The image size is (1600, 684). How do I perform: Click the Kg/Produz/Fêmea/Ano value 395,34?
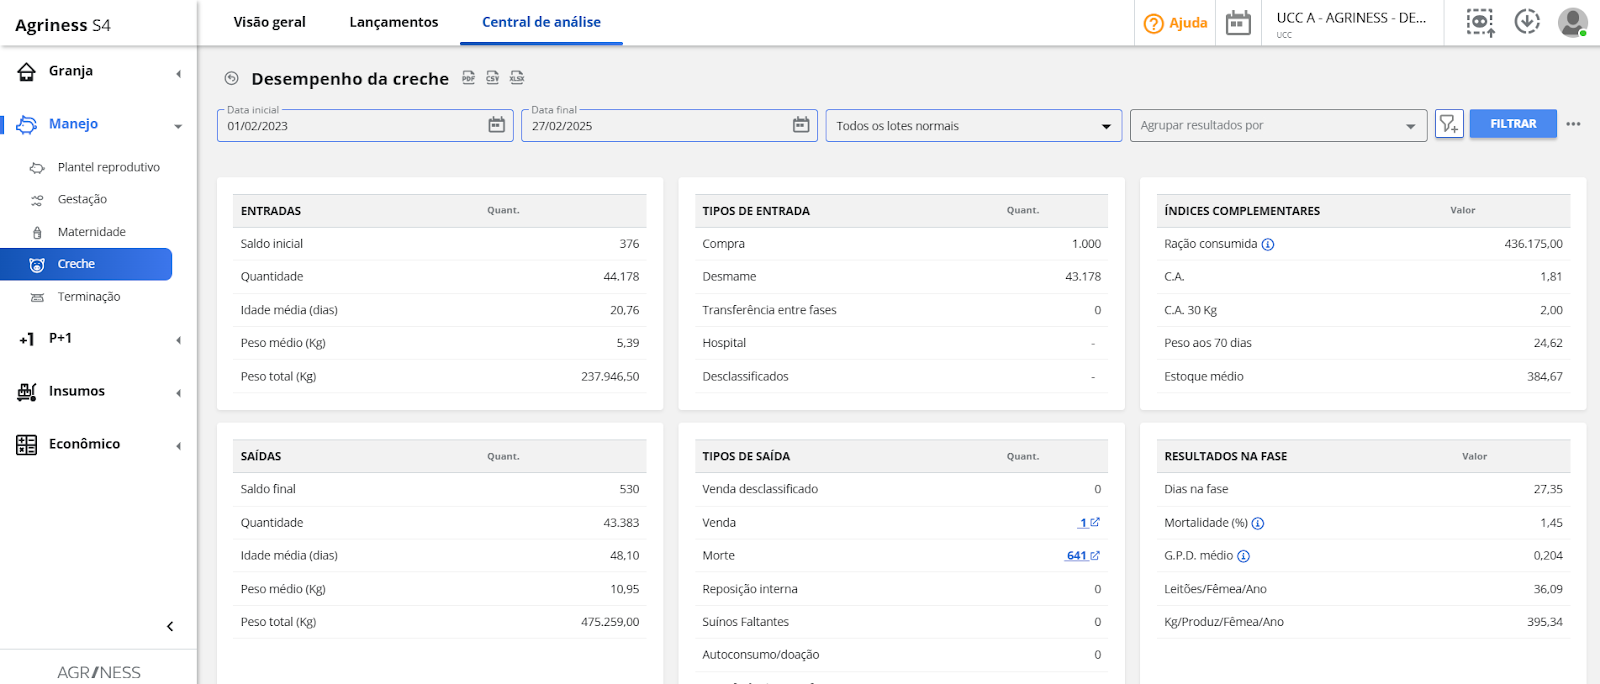[x=1545, y=622]
